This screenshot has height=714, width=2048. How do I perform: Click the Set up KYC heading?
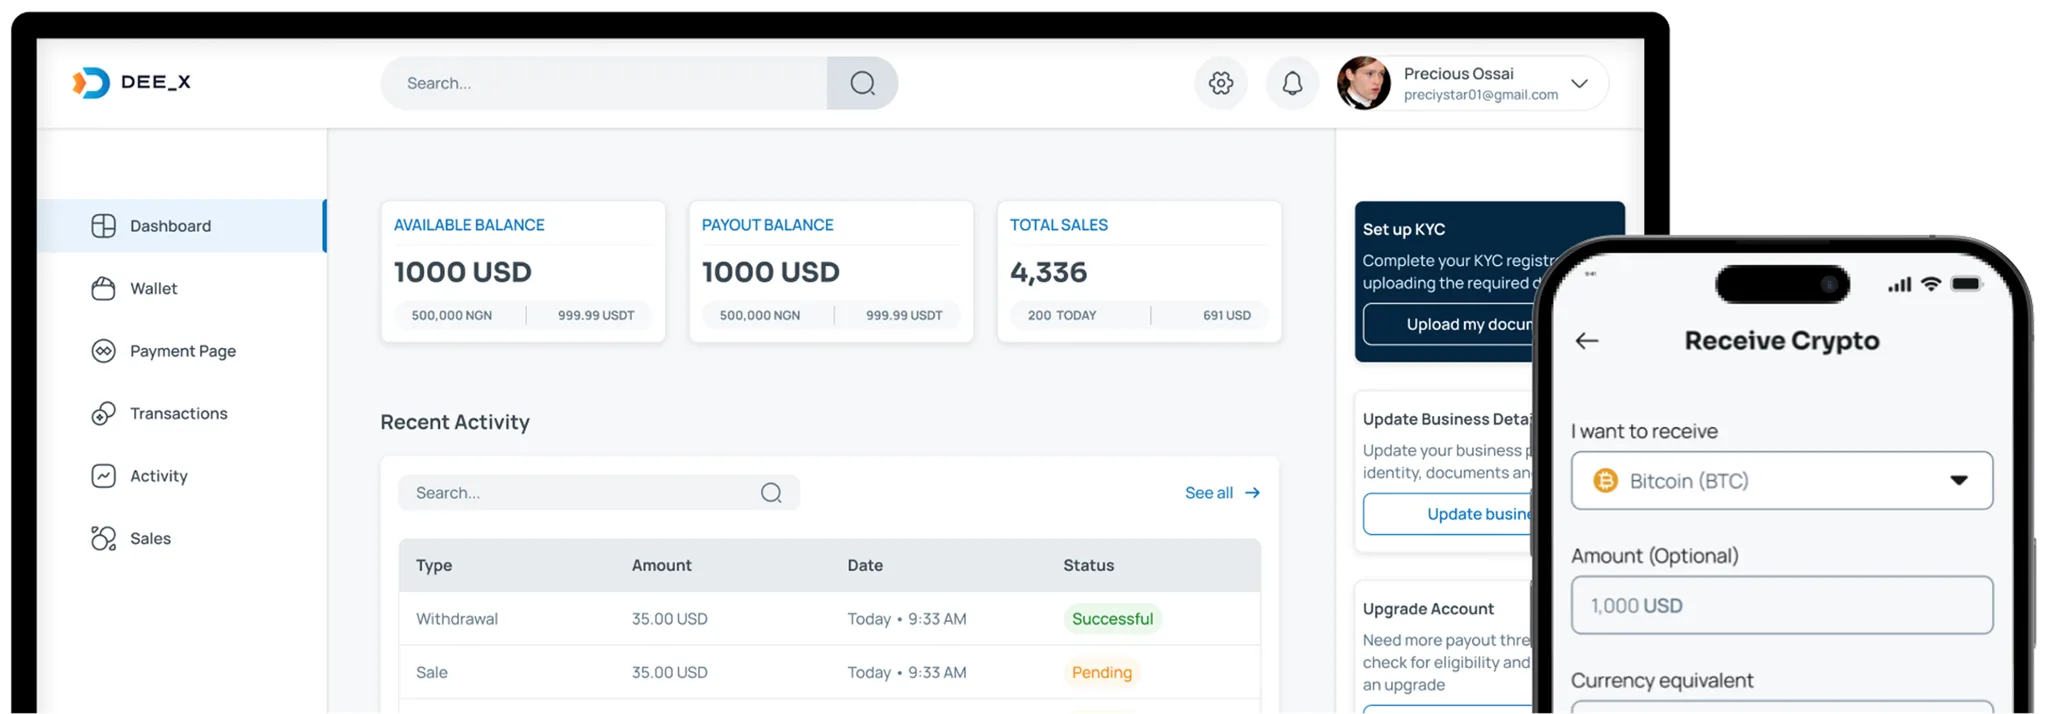pyautogui.click(x=1404, y=229)
